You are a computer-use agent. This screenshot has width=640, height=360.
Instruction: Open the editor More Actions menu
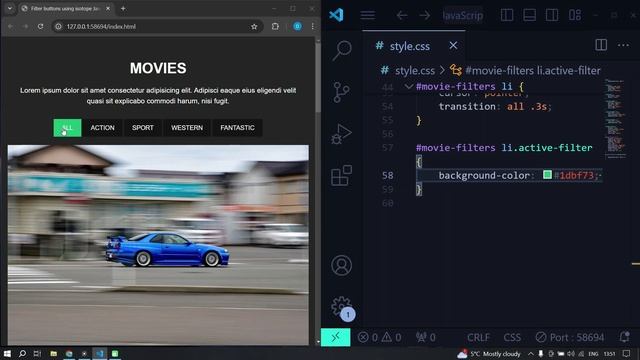point(623,45)
